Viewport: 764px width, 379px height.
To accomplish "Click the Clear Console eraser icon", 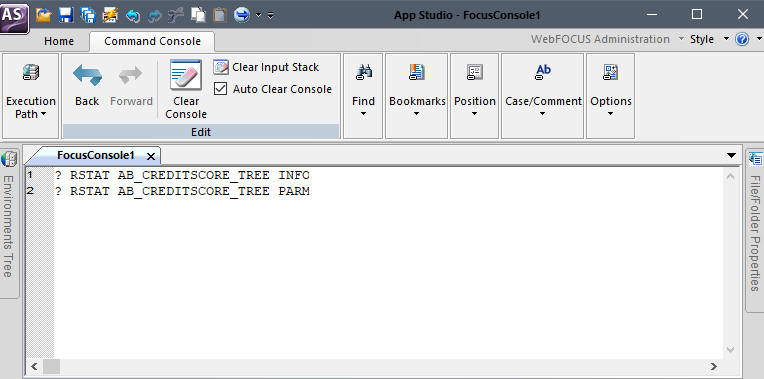I will pos(186,75).
